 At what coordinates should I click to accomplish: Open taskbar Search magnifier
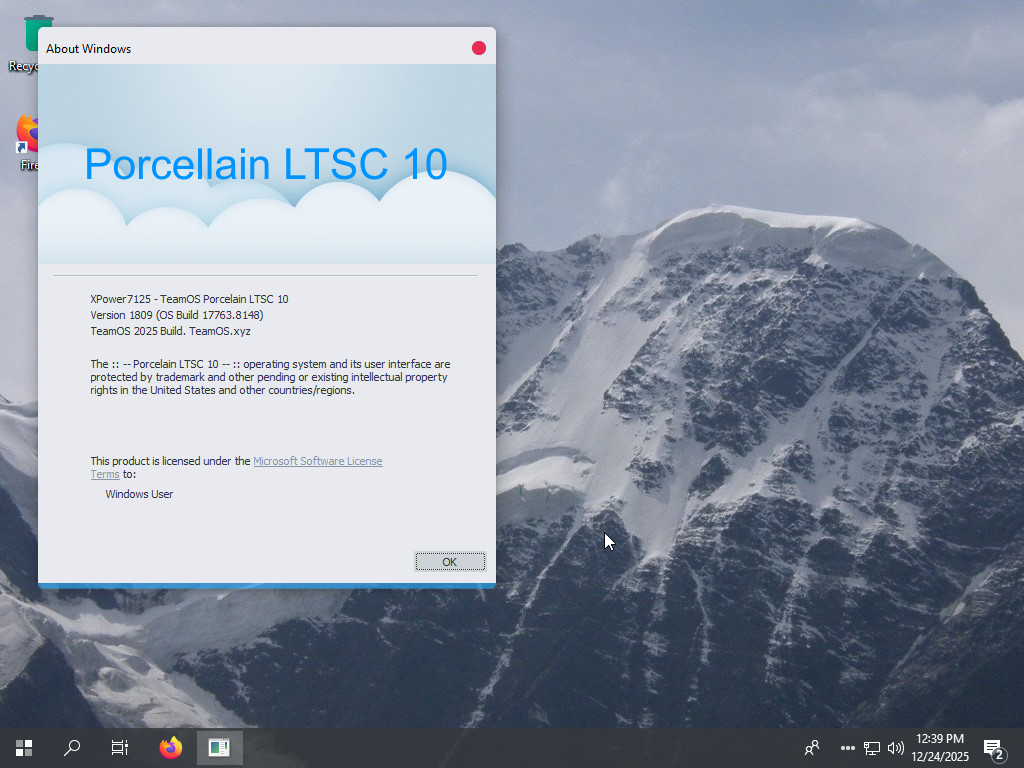[x=72, y=747]
